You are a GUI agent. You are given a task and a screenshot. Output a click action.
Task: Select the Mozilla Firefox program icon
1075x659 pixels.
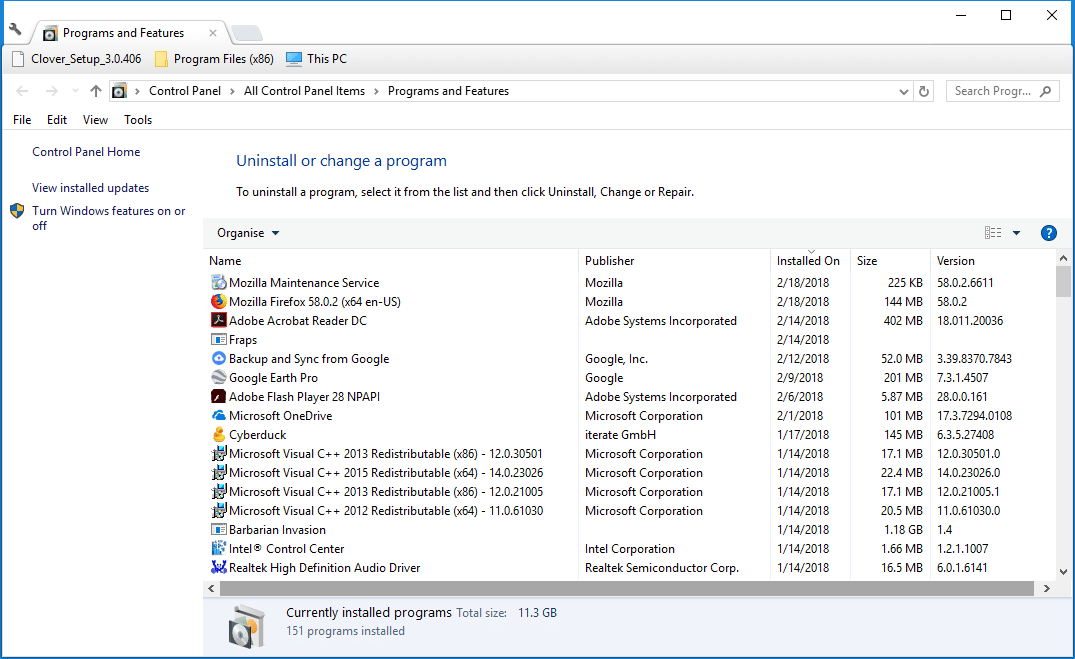219,302
